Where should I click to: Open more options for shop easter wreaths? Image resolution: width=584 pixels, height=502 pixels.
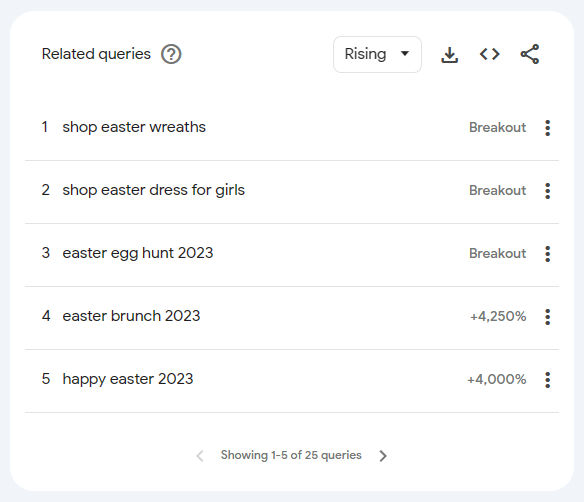coord(548,128)
